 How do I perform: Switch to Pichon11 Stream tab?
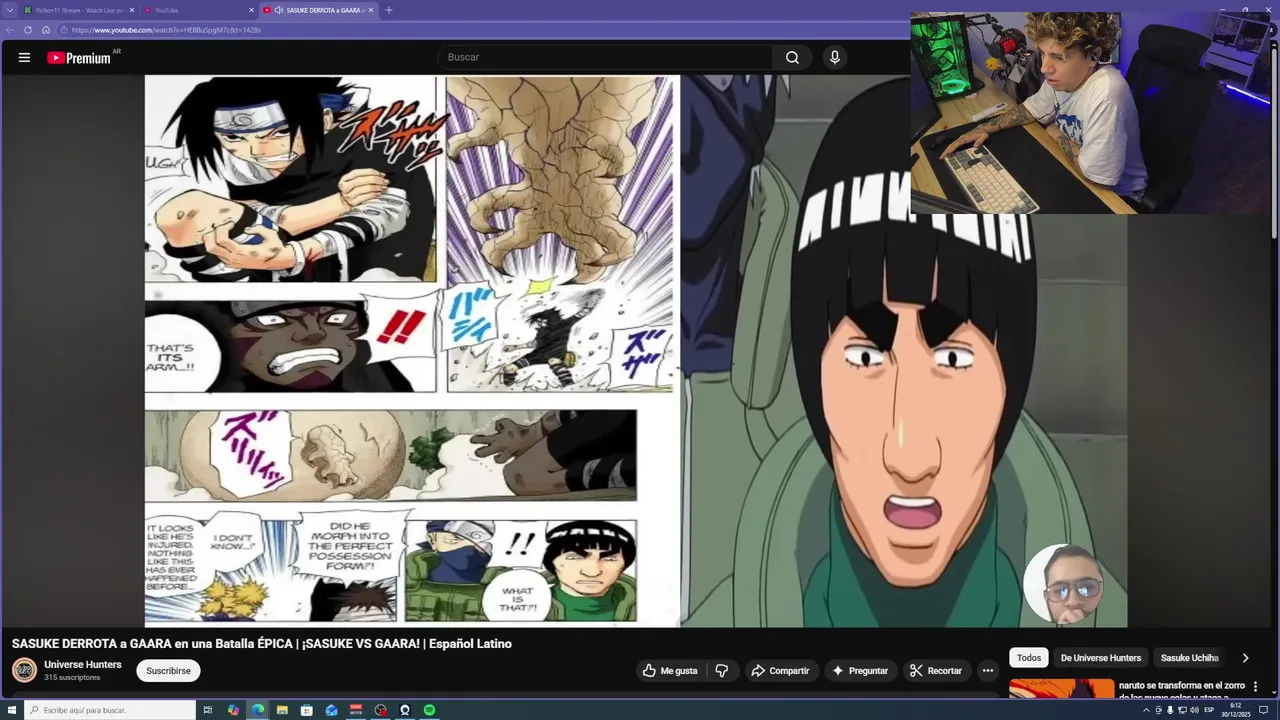point(79,10)
